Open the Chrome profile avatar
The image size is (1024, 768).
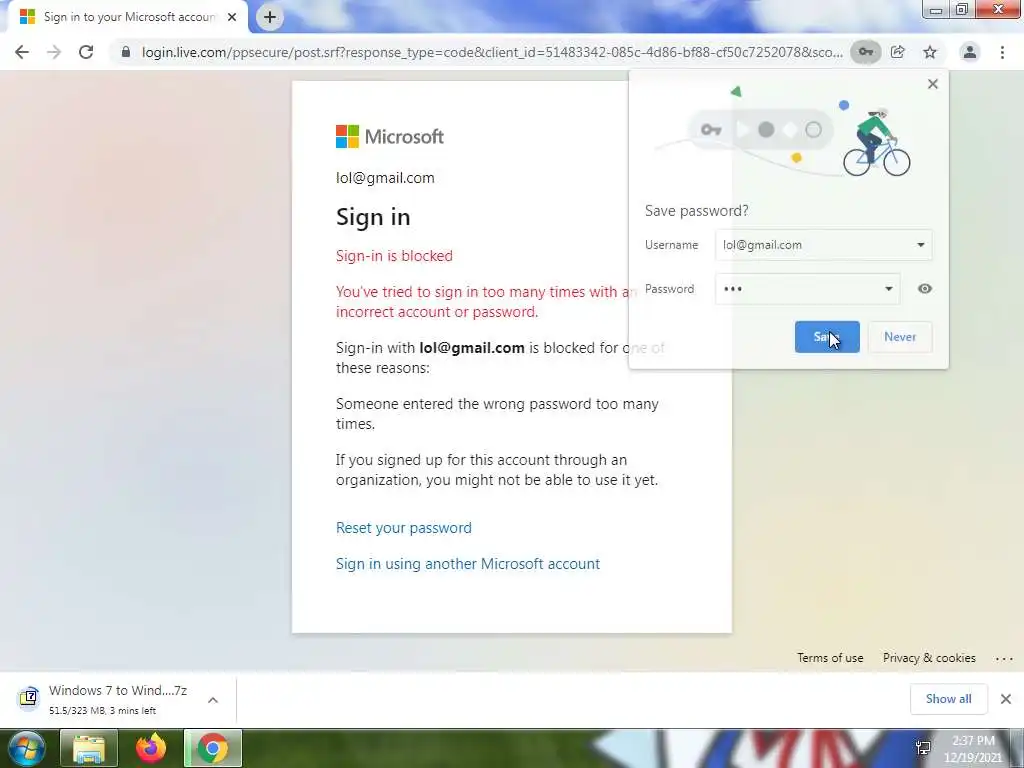970,52
